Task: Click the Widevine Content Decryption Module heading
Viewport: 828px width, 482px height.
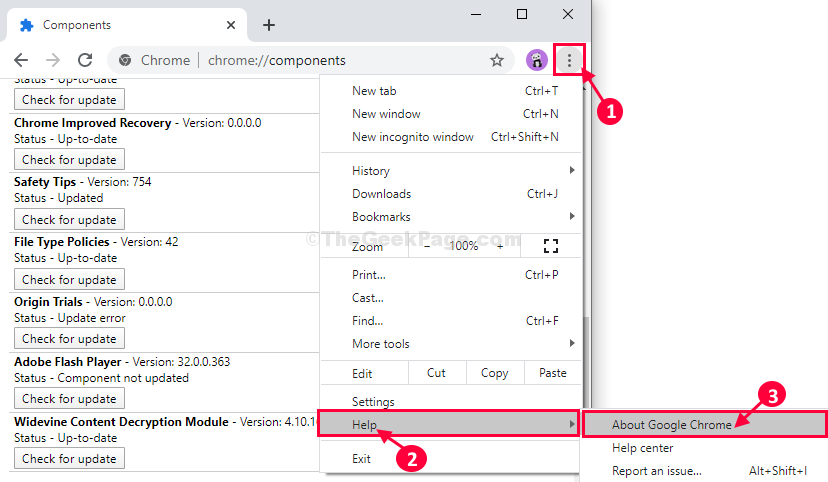Action: tap(121, 422)
